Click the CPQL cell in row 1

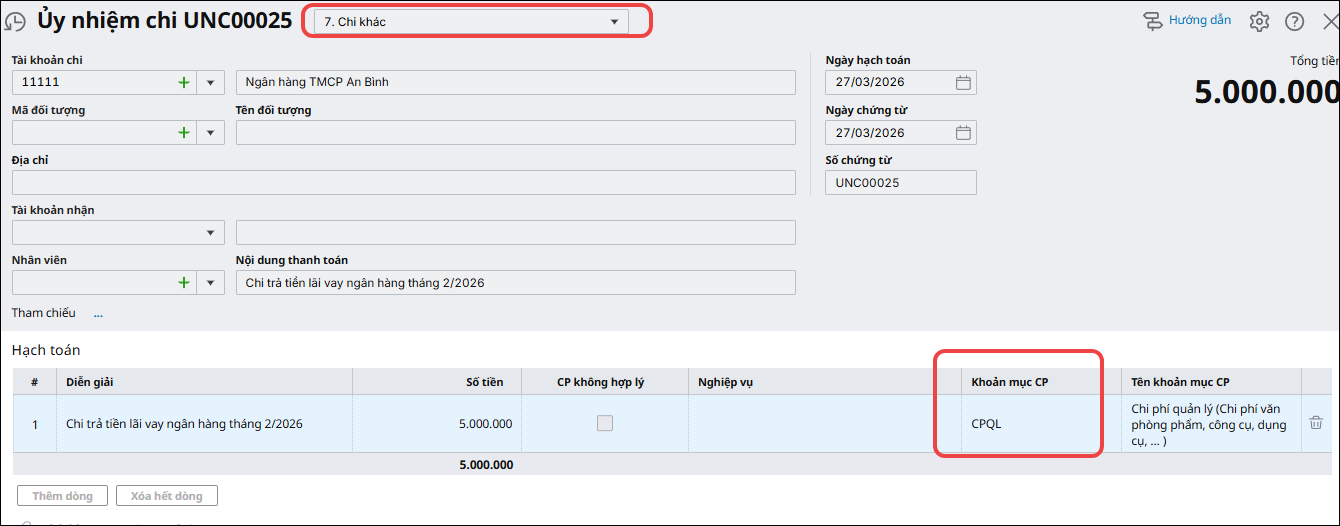coord(1040,424)
